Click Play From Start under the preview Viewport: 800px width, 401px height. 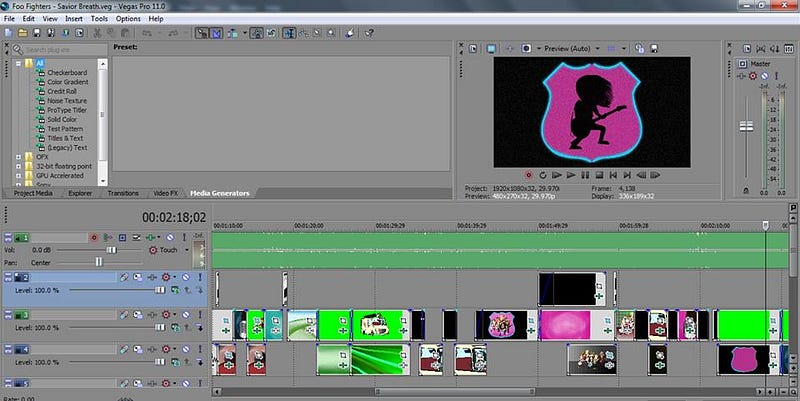[x=557, y=175]
